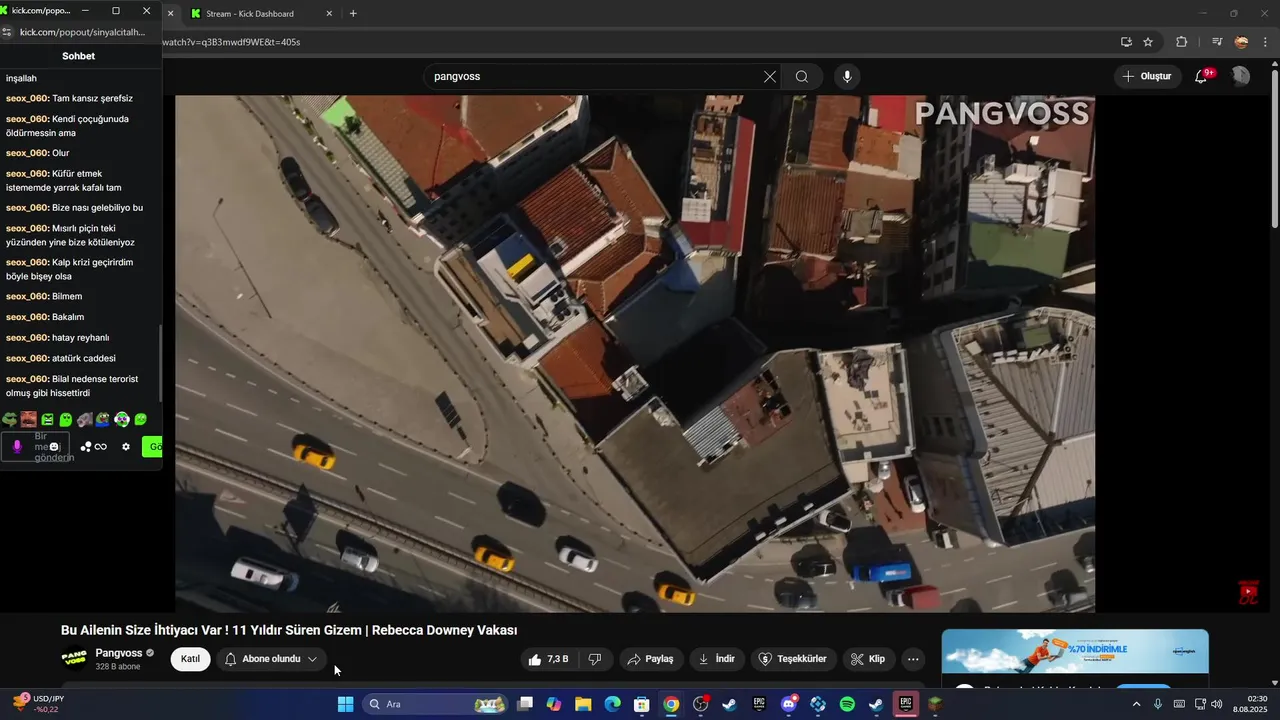Click the video title text
This screenshot has height=720, width=1280.
(x=289, y=630)
